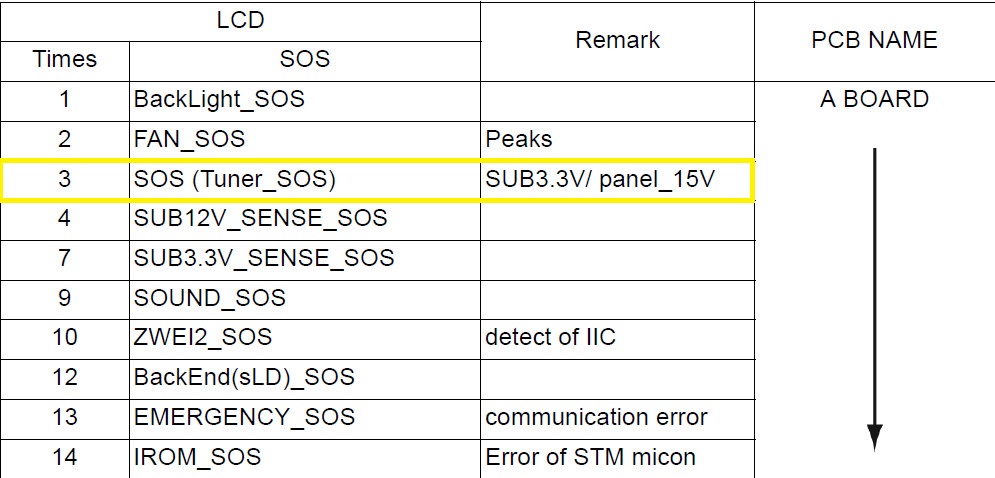Click the EMERGENCY_SOS entry
The image size is (995, 478).
pyautogui.click(x=244, y=417)
